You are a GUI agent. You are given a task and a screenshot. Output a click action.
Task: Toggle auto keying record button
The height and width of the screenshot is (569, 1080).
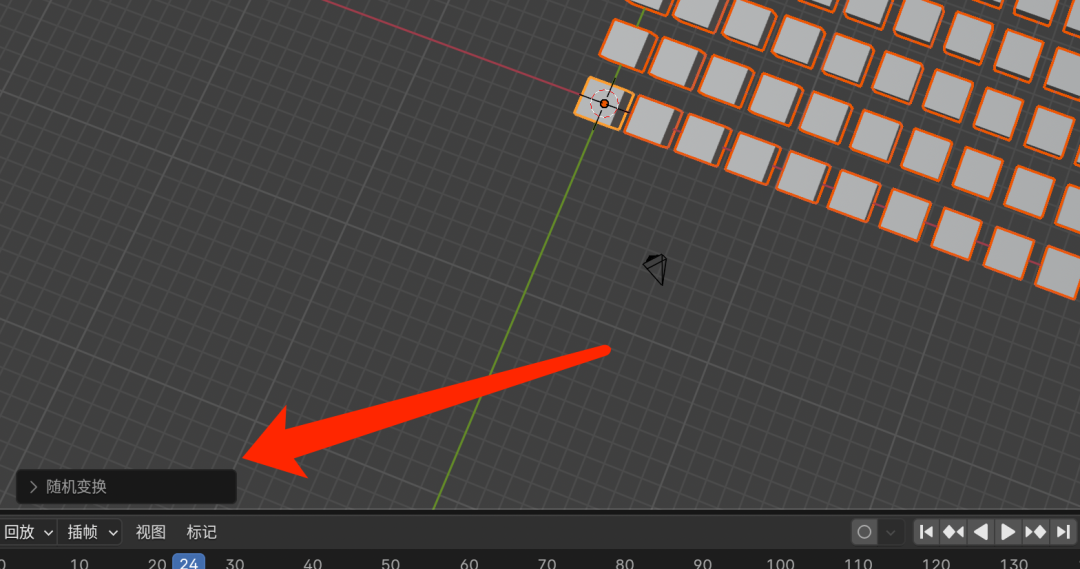click(864, 532)
